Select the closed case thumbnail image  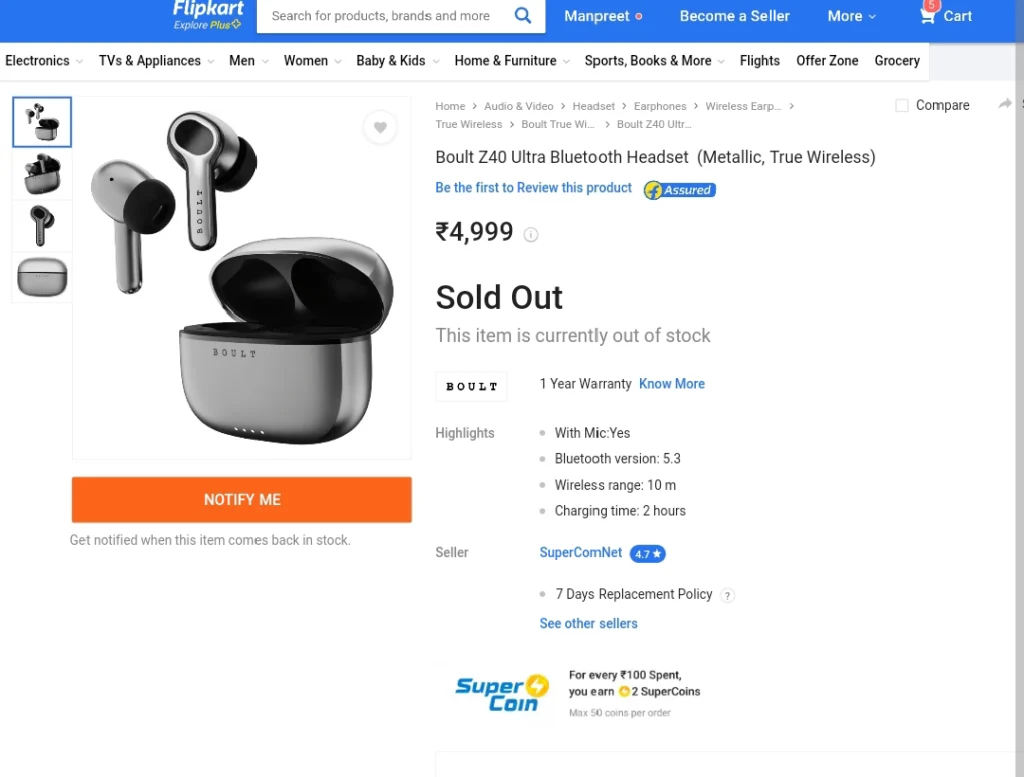tap(42, 278)
